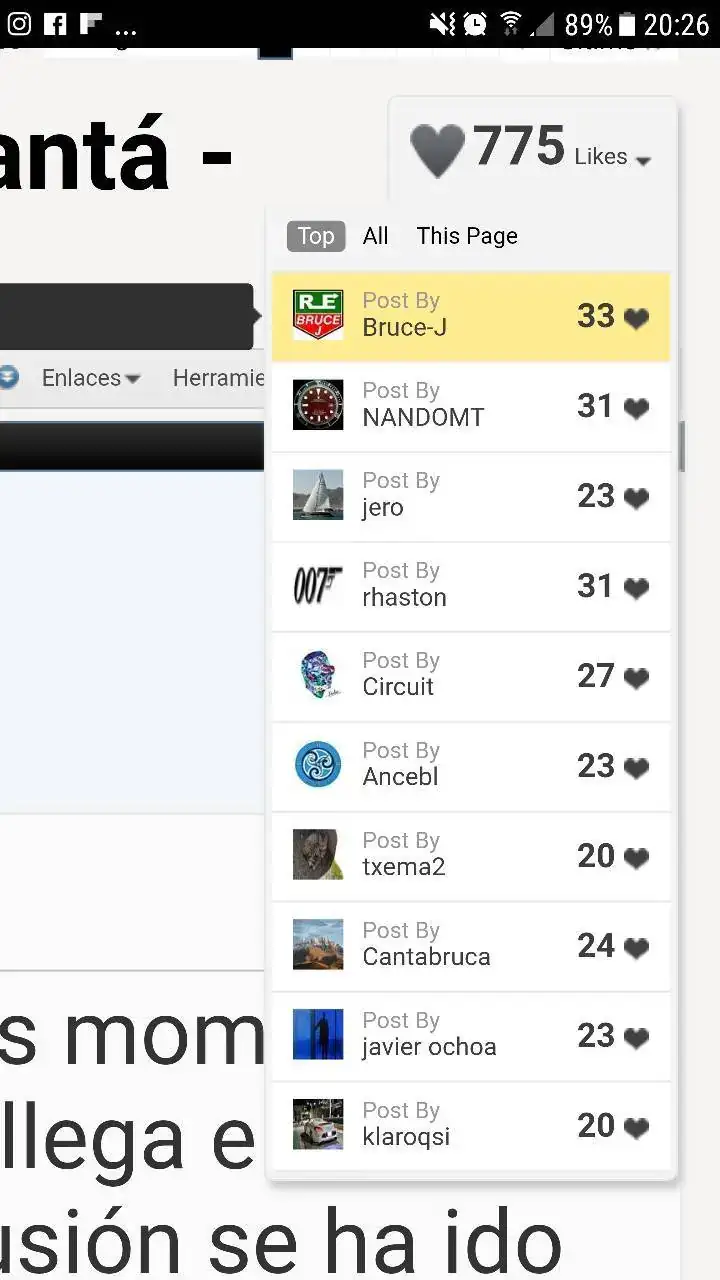Tap the heart beside Cantabruca's 24 likes
Viewport: 720px width, 1280px height.
tap(636, 947)
